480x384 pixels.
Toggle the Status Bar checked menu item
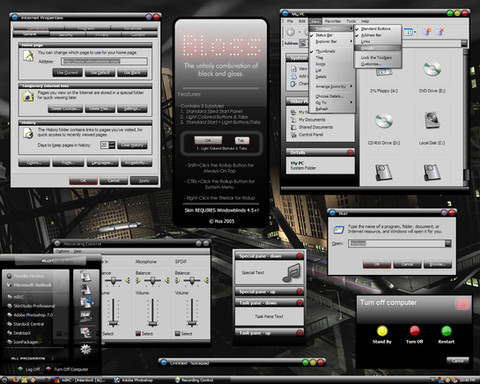click(324, 35)
